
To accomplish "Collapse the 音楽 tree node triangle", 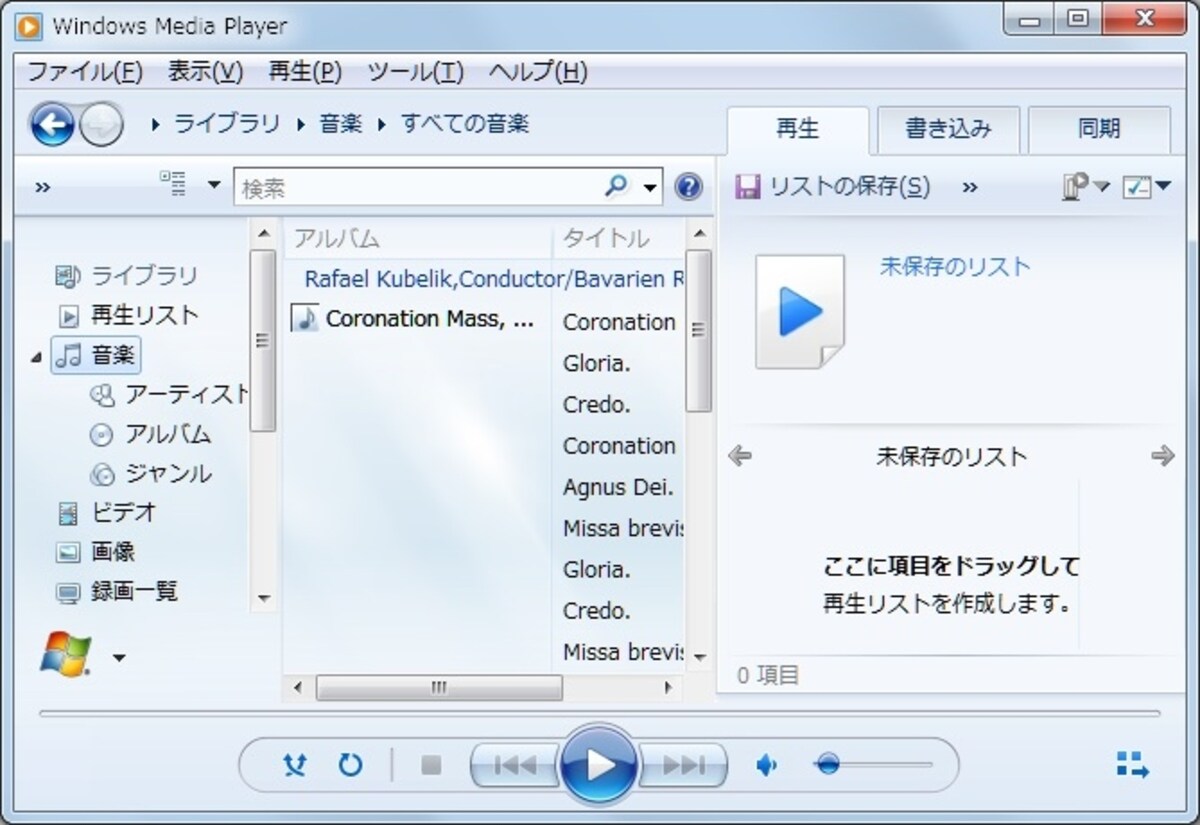I will 37,356.
